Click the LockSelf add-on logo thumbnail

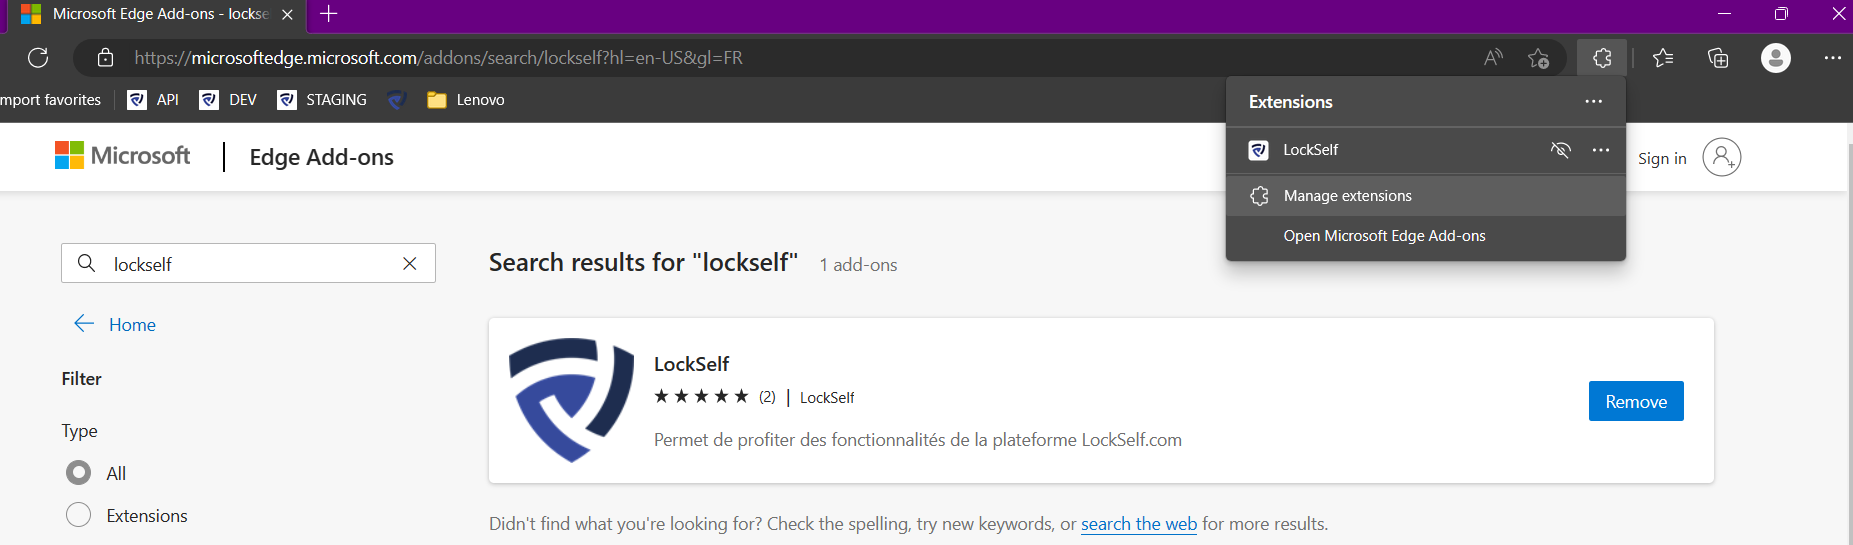click(x=571, y=400)
